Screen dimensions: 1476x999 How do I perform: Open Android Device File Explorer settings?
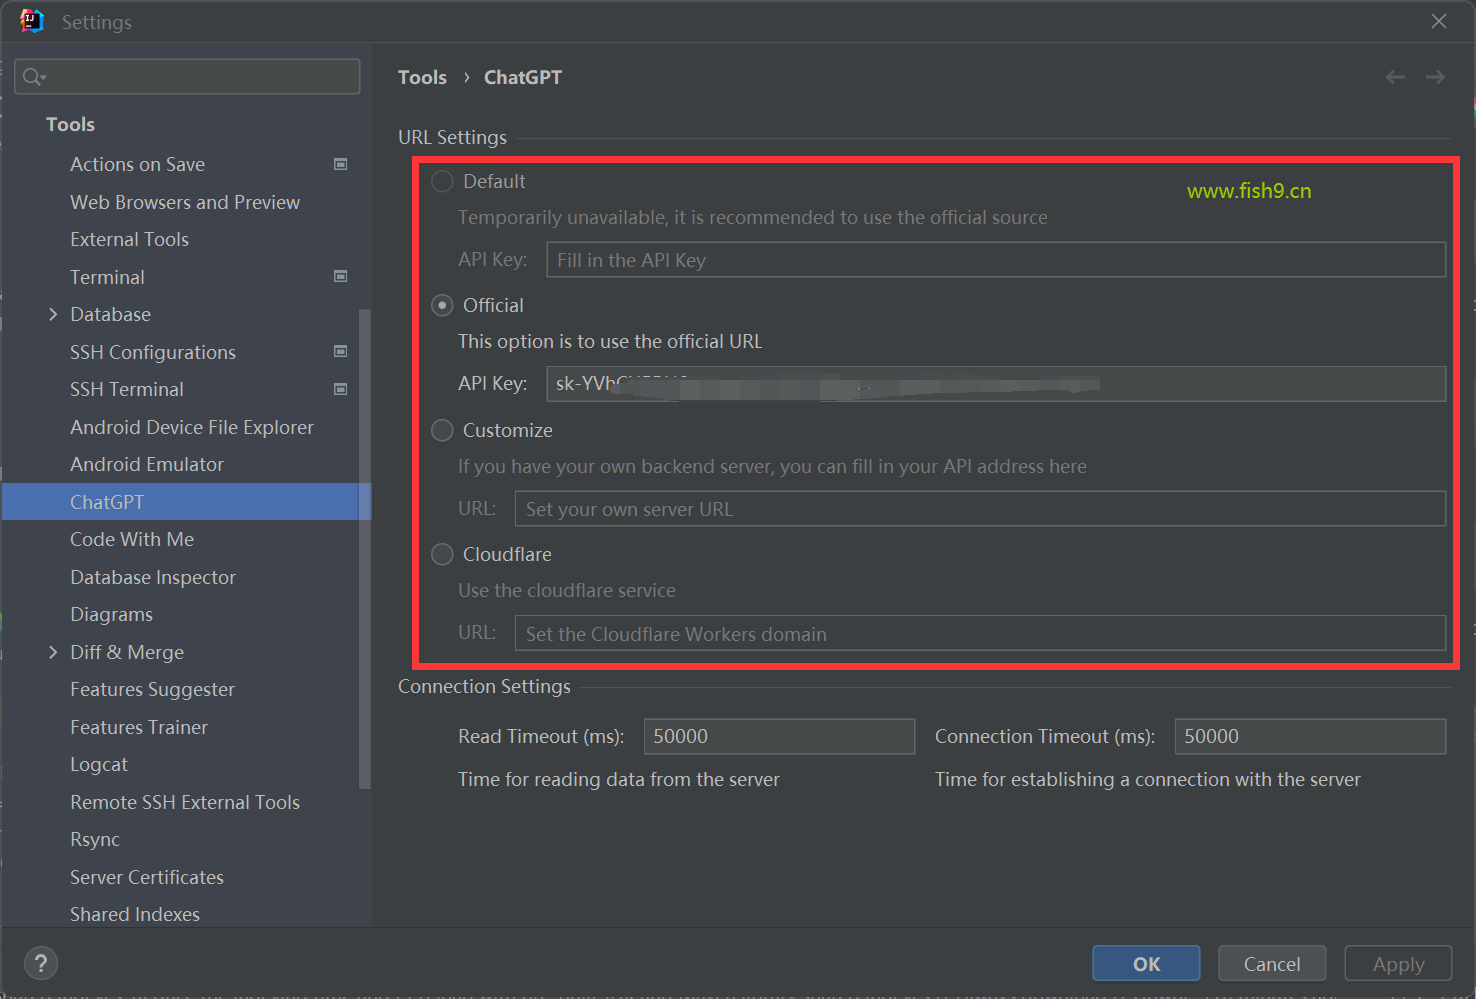coord(192,427)
